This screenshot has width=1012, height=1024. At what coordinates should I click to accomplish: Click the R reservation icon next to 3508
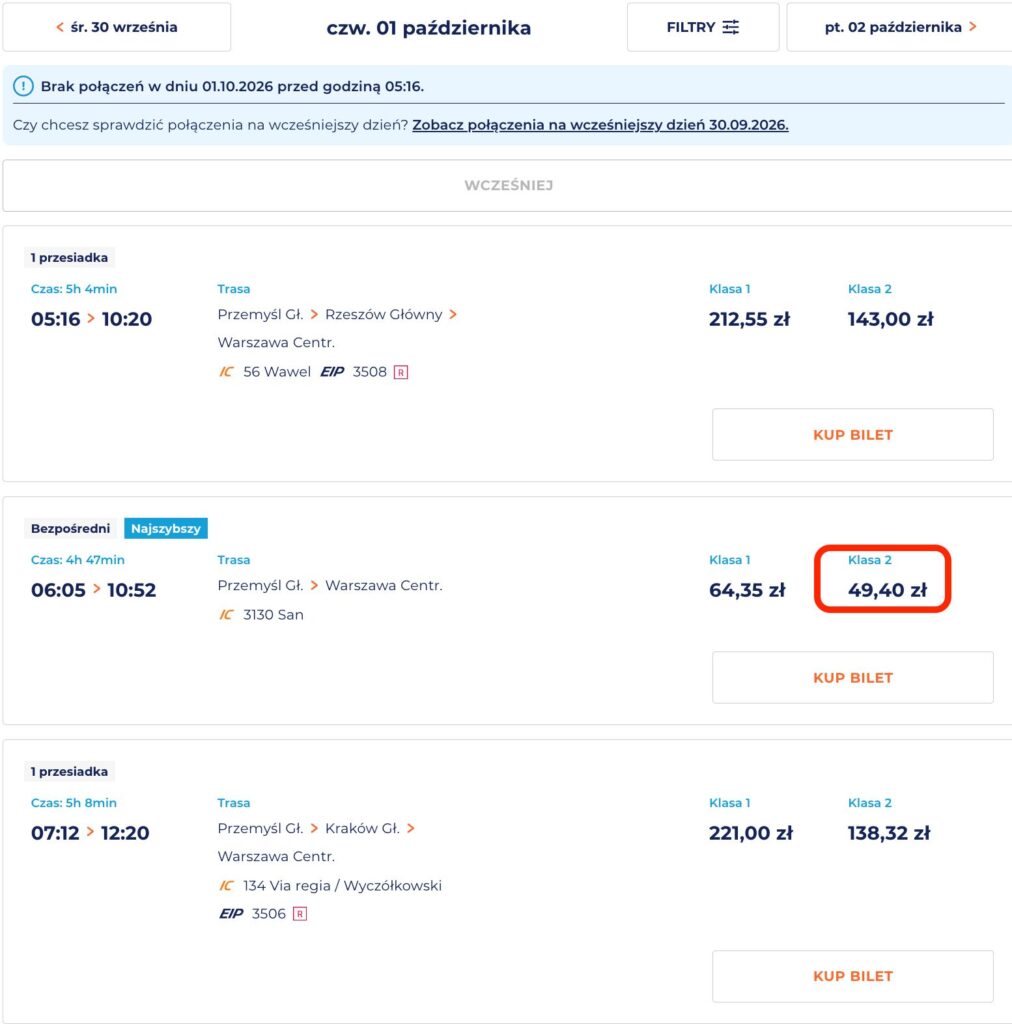coord(401,372)
